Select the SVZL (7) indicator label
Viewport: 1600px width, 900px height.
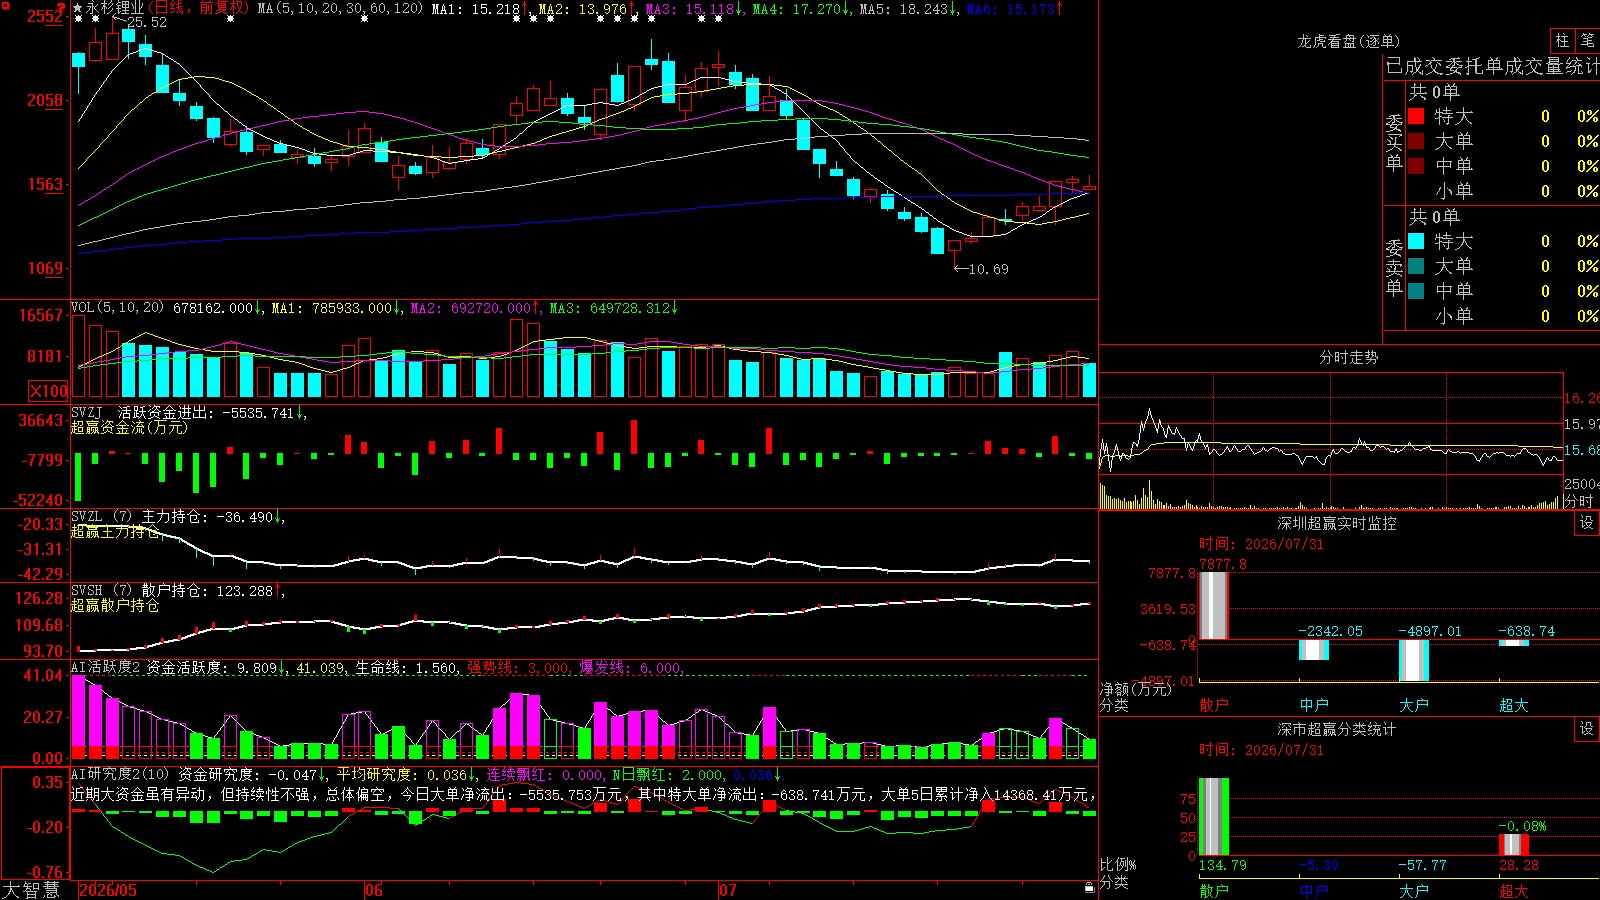[x=101, y=517]
